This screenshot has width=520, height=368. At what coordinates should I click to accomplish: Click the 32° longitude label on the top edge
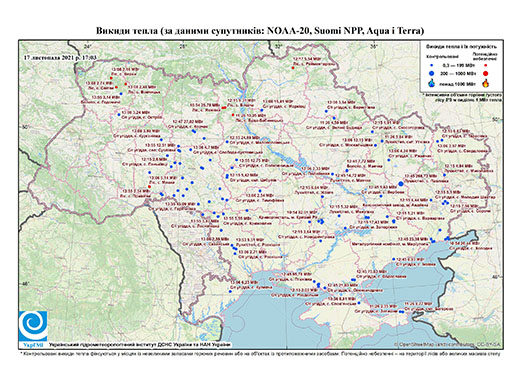(x=278, y=47)
